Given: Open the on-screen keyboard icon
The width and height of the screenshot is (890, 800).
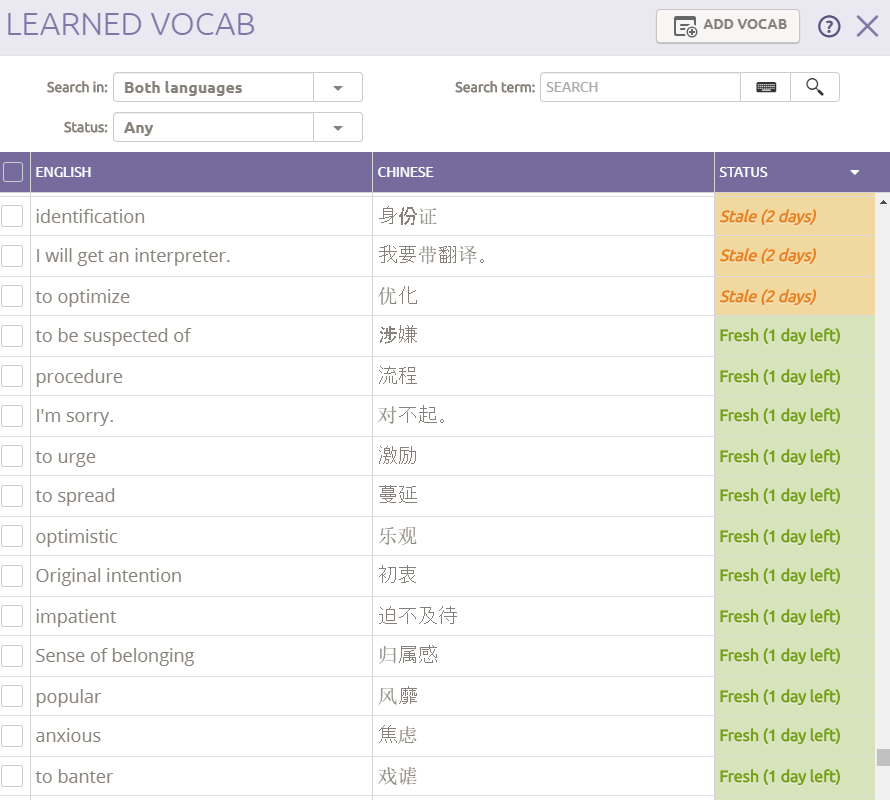Looking at the screenshot, I should [766, 87].
